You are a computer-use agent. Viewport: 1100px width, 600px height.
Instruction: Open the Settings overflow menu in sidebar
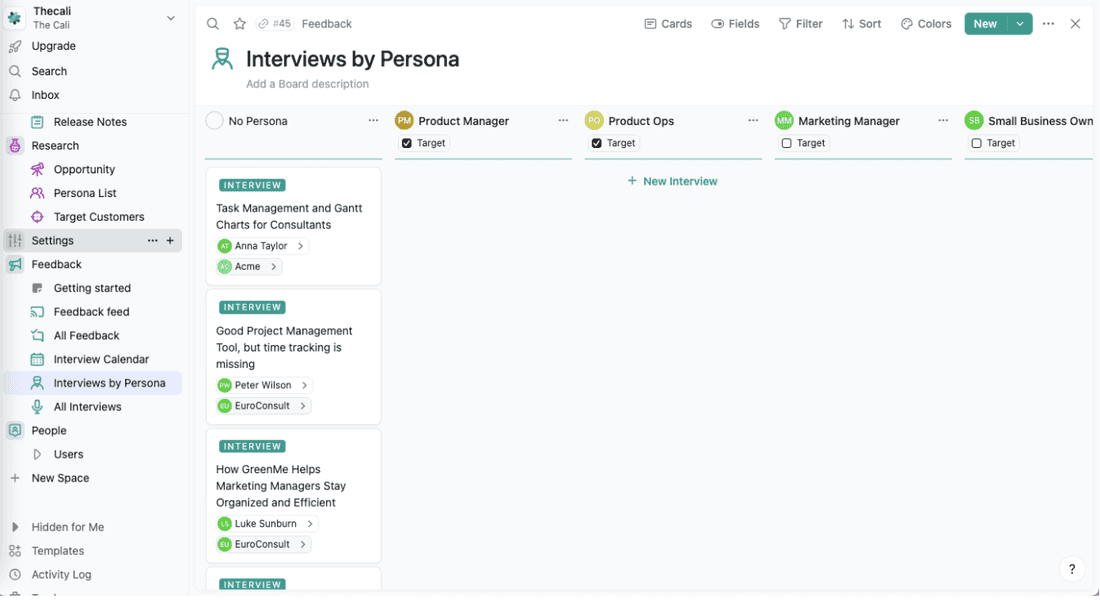(152, 240)
